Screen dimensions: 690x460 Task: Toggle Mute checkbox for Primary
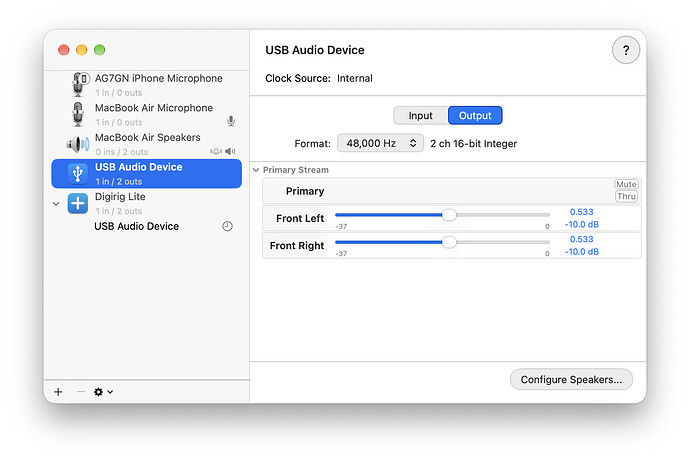click(626, 184)
